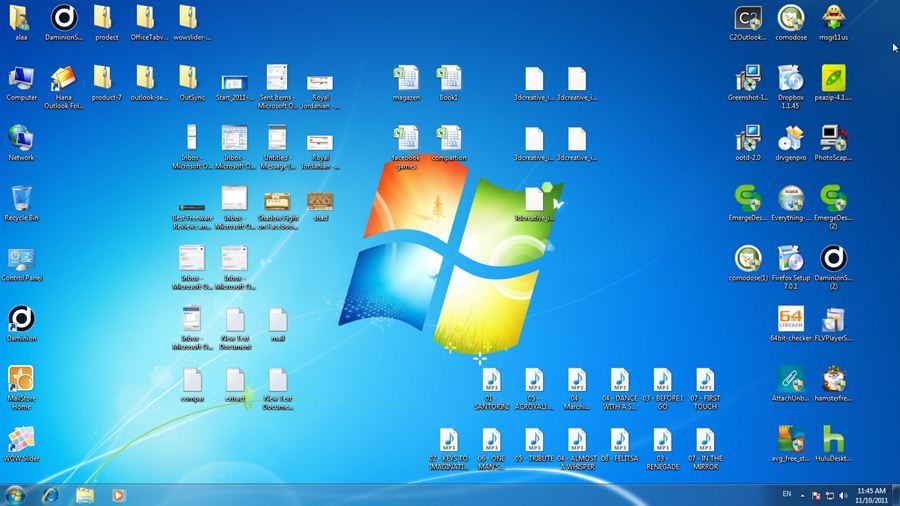Click the 64bit-checker desktop icon
Image resolution: width=900 pixels, height=506 pixels.
tap(790, 320)
